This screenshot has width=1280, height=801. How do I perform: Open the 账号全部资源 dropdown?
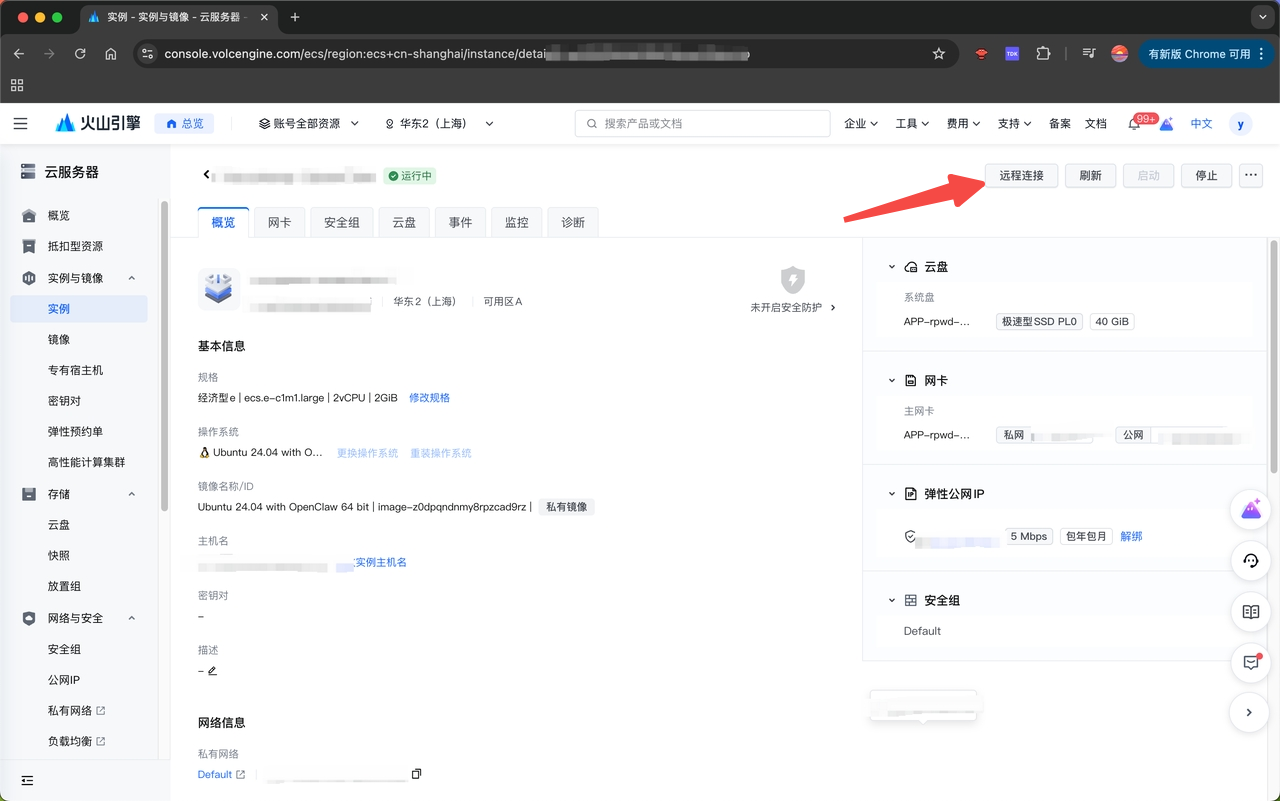[x=308, y=124]
